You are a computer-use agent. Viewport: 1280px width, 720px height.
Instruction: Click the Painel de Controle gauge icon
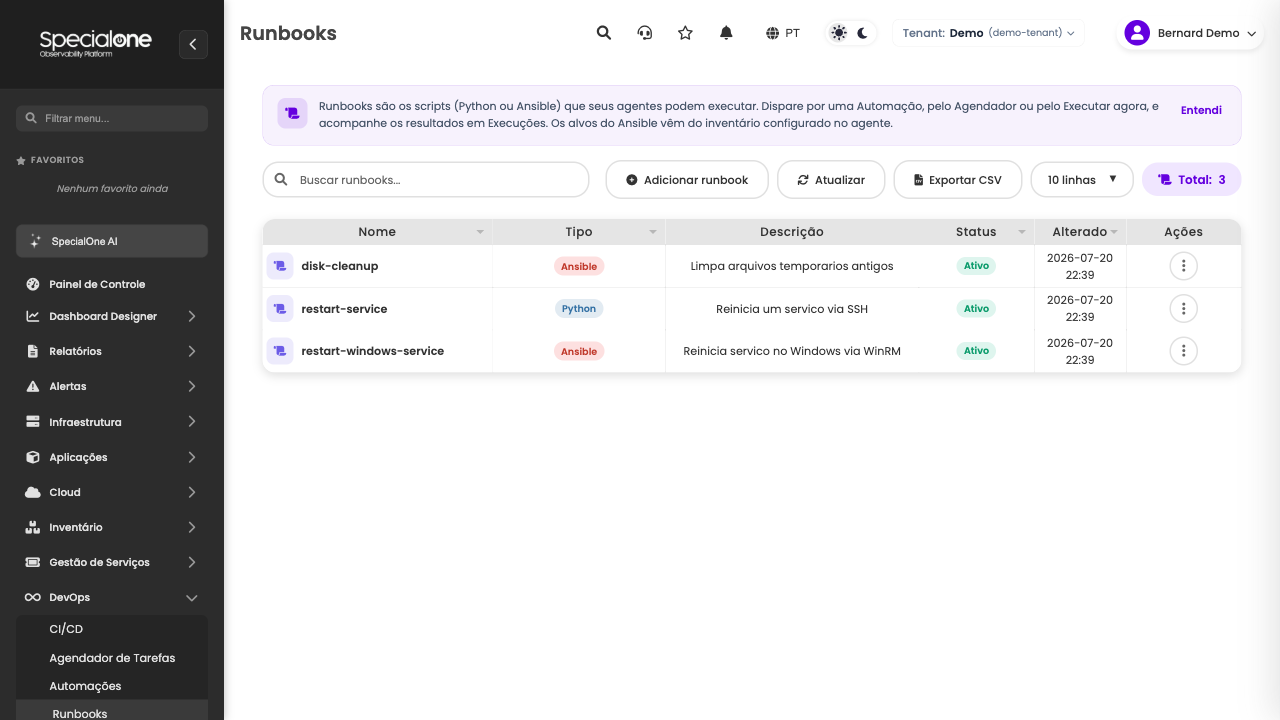(x=32, y=284)
